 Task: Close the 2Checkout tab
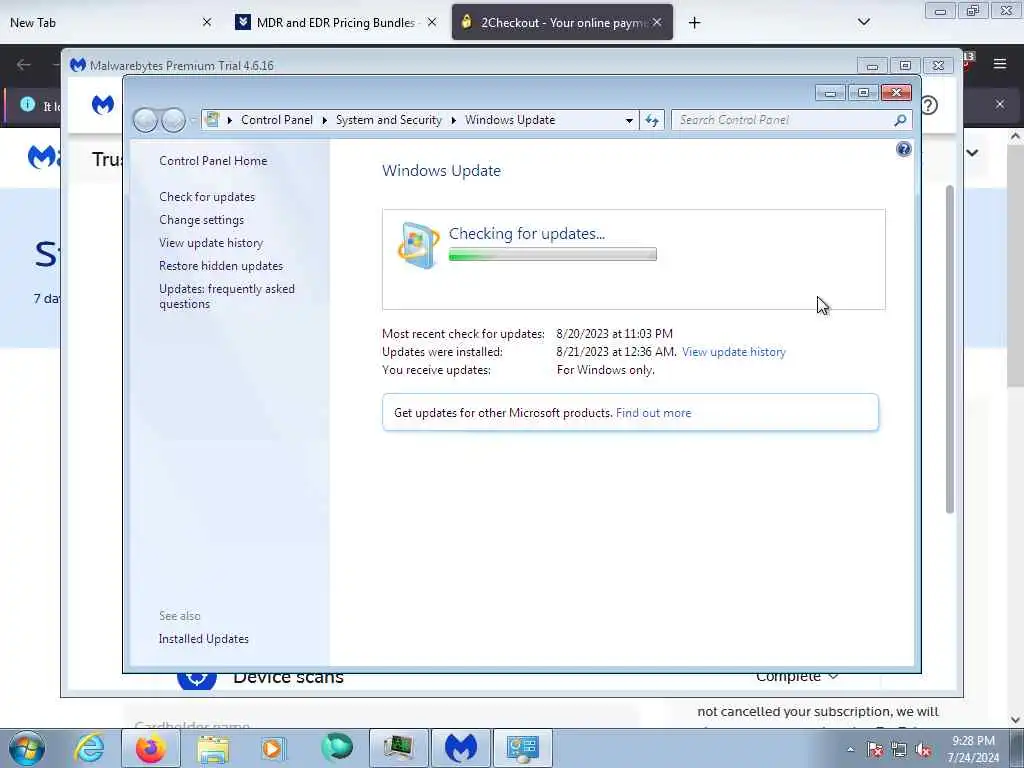[657, 22]
